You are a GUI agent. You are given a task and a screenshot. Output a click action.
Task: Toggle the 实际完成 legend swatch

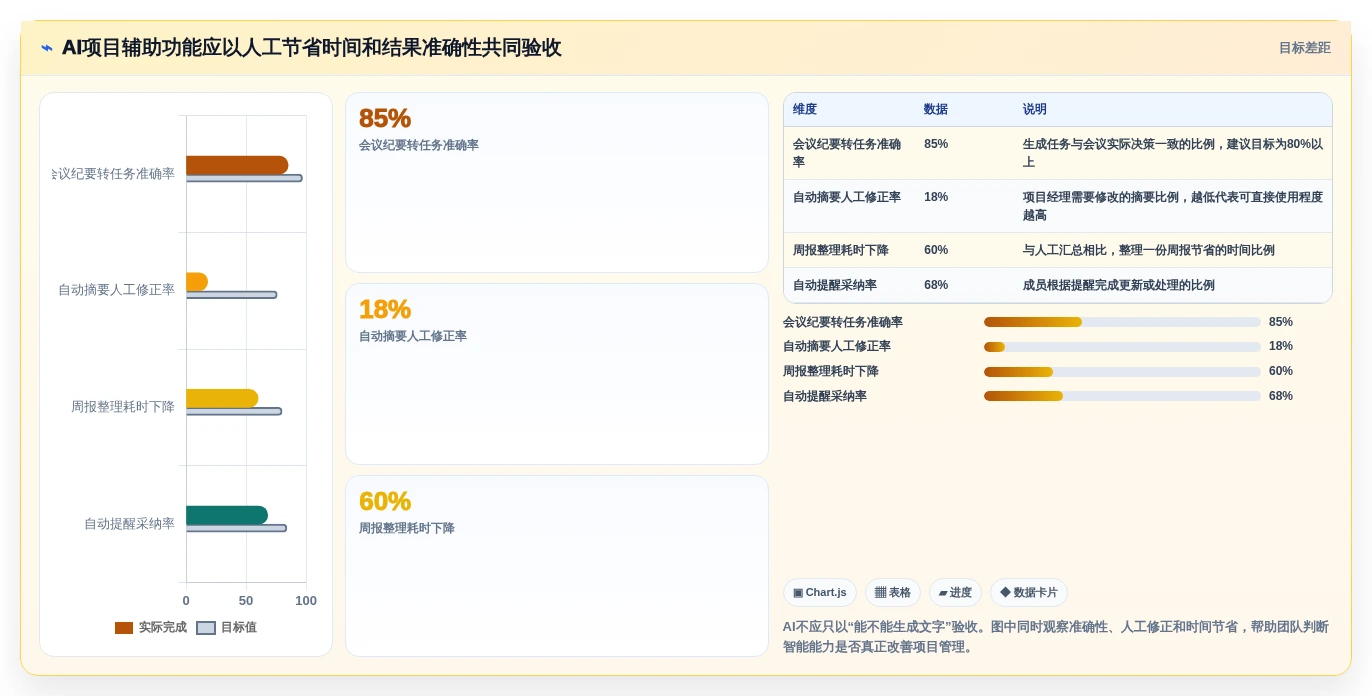click(x=124, y=628)
